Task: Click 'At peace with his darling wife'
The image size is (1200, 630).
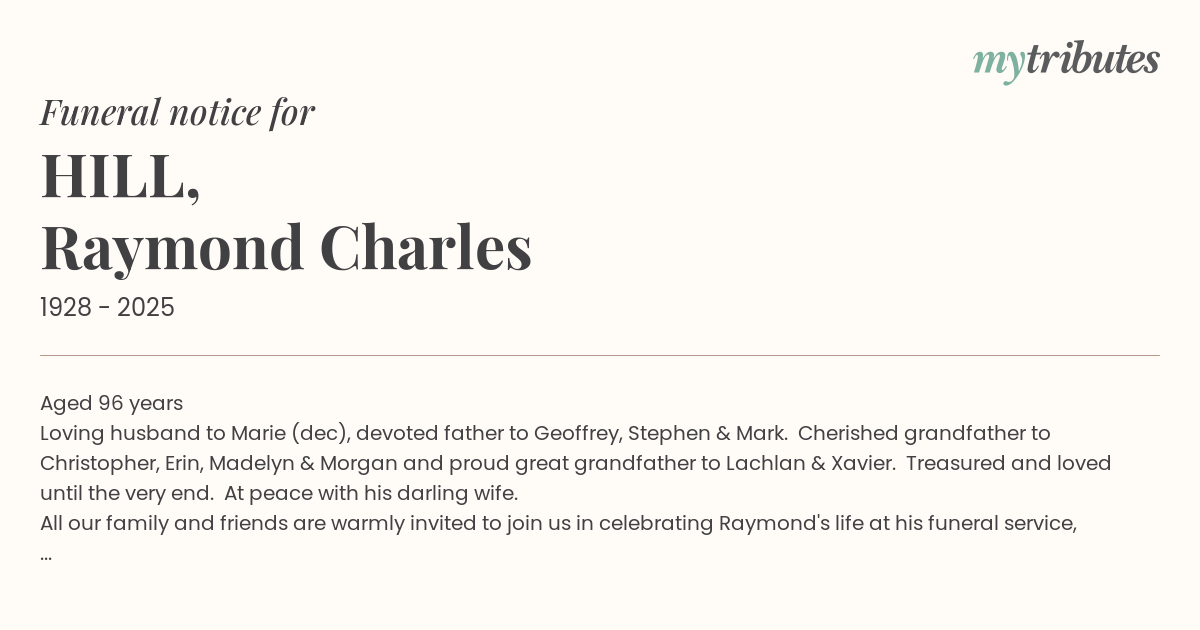Action: tap(371, 493)
